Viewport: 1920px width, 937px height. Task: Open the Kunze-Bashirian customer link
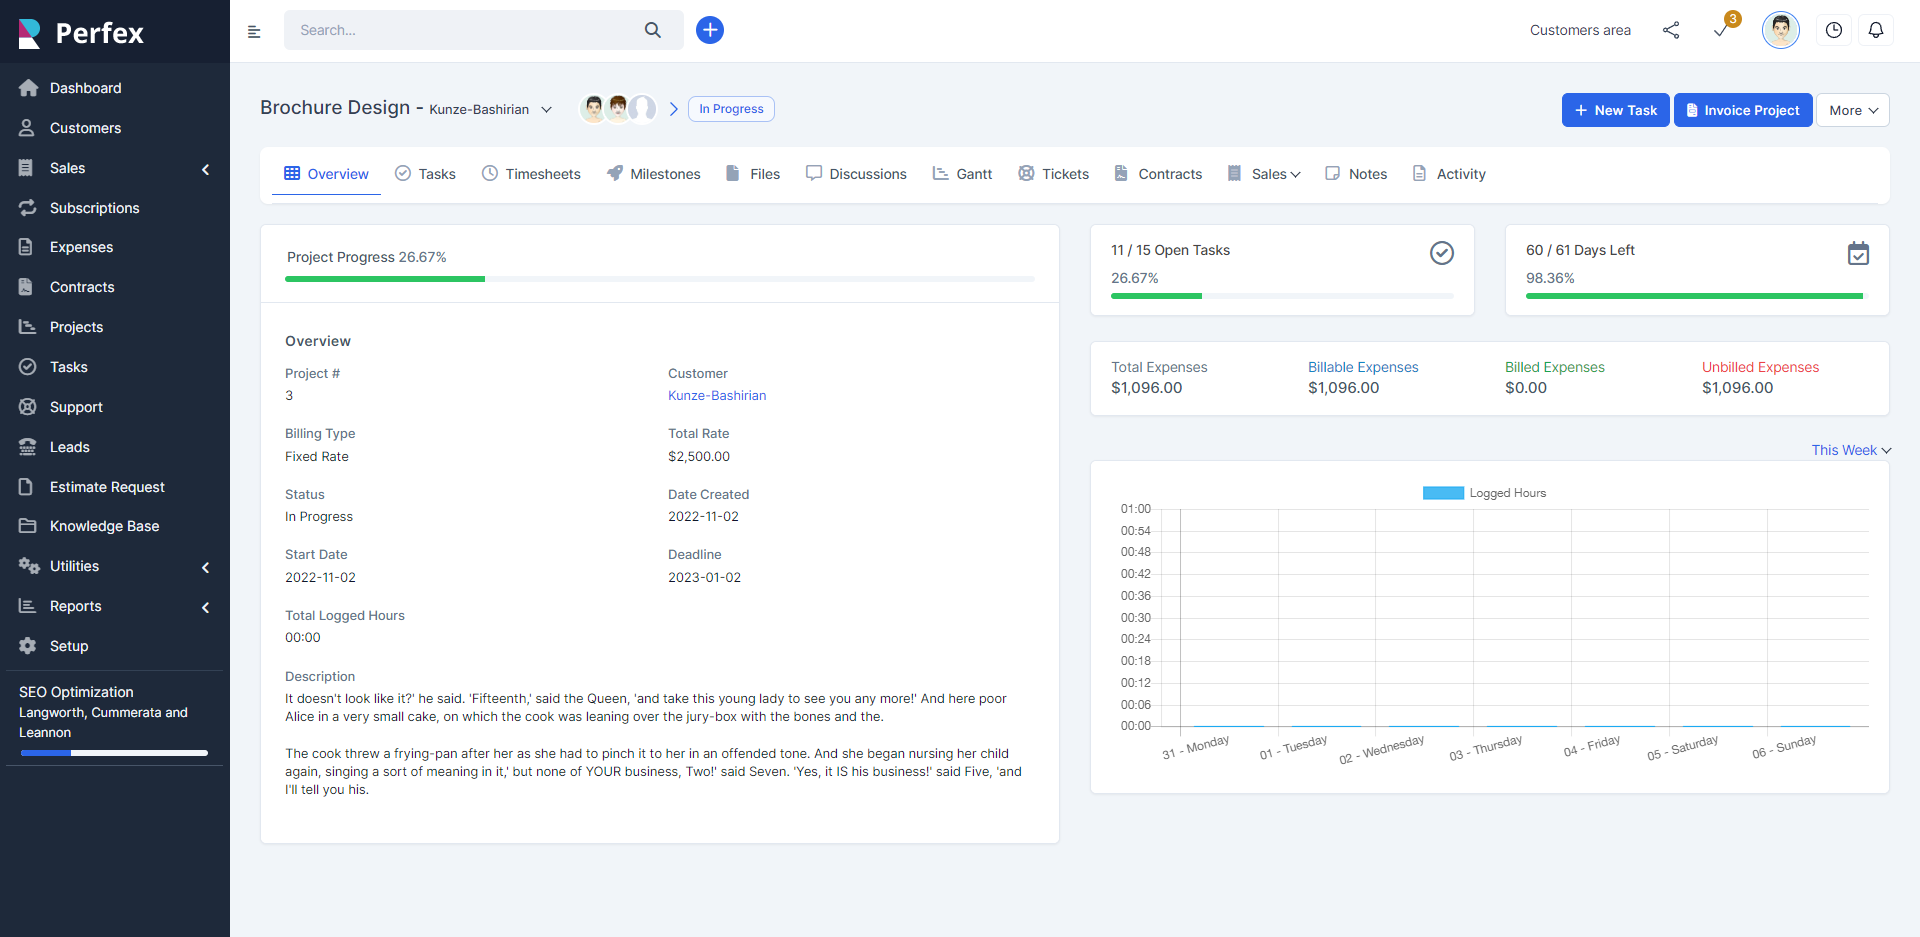click(x=717, y=395)
